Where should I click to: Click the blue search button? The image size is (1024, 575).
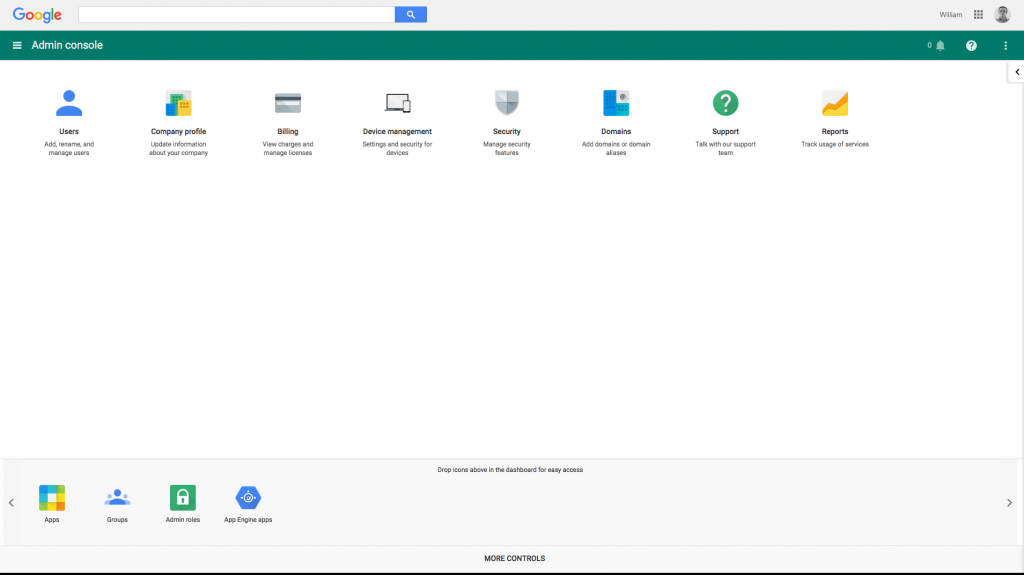411,14
